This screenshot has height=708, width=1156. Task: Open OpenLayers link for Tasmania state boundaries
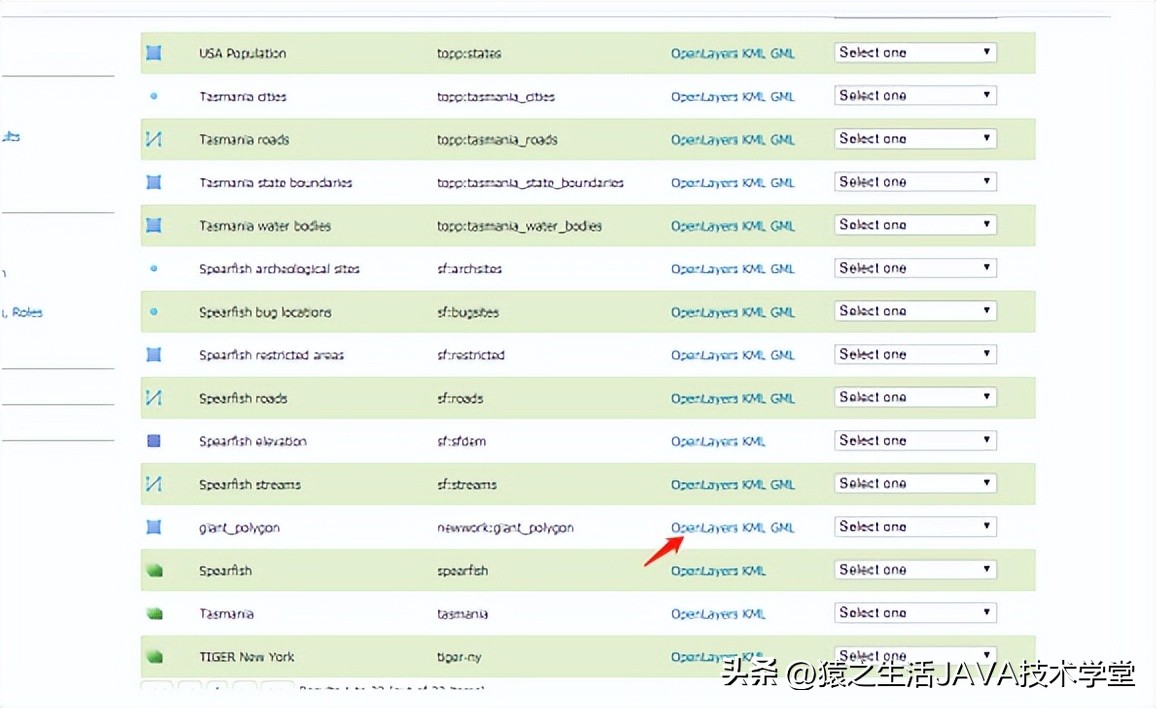tap(704, 183)
